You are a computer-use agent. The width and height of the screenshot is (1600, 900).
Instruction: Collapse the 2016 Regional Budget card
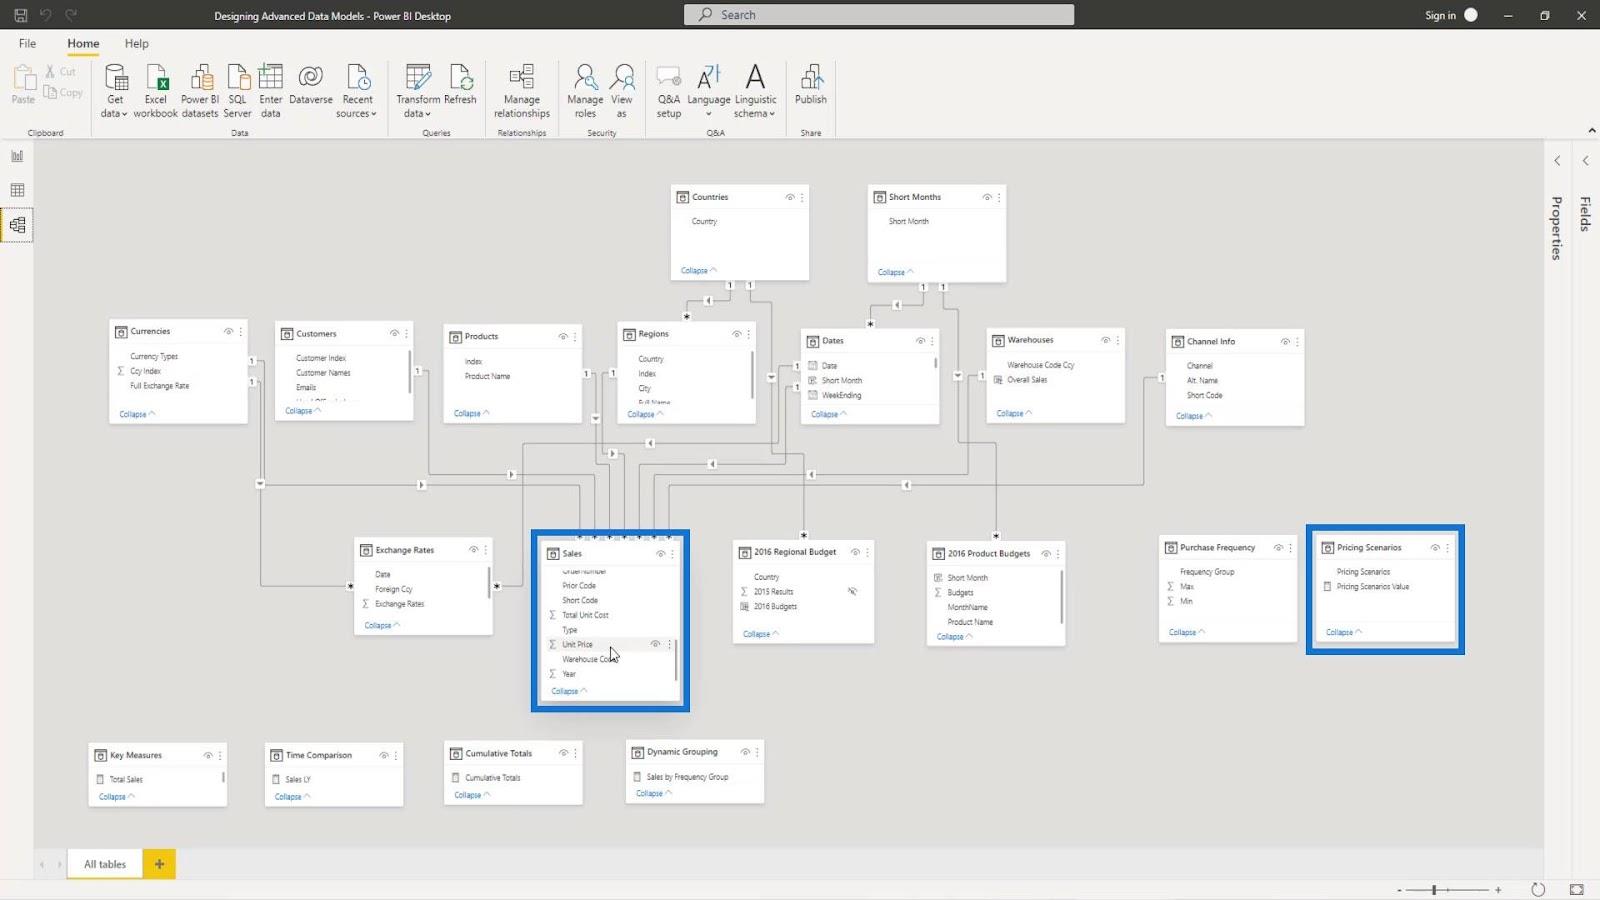click(761, 634)
